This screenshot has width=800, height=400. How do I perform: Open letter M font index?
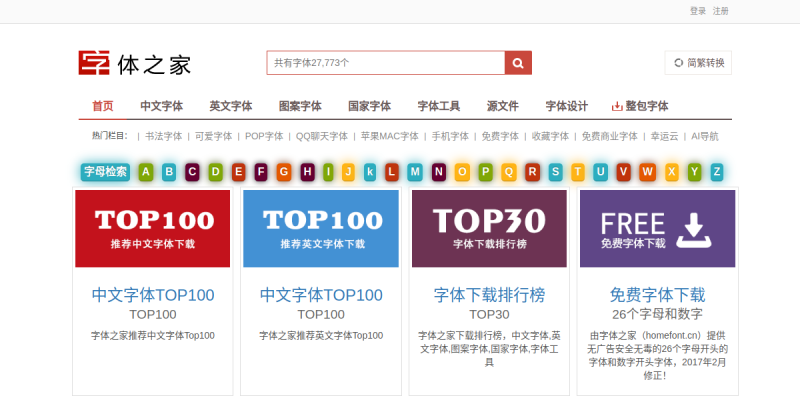415,172
